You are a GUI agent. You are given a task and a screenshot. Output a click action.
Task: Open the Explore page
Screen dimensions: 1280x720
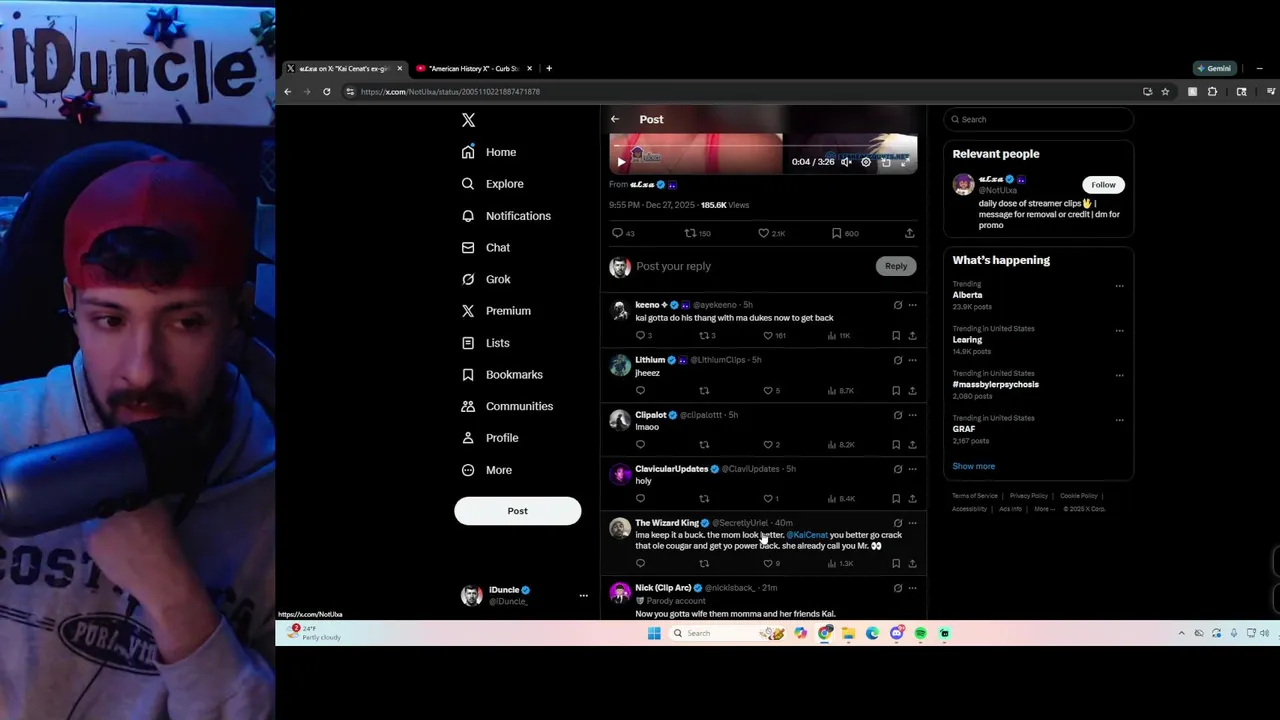(492, 184)
